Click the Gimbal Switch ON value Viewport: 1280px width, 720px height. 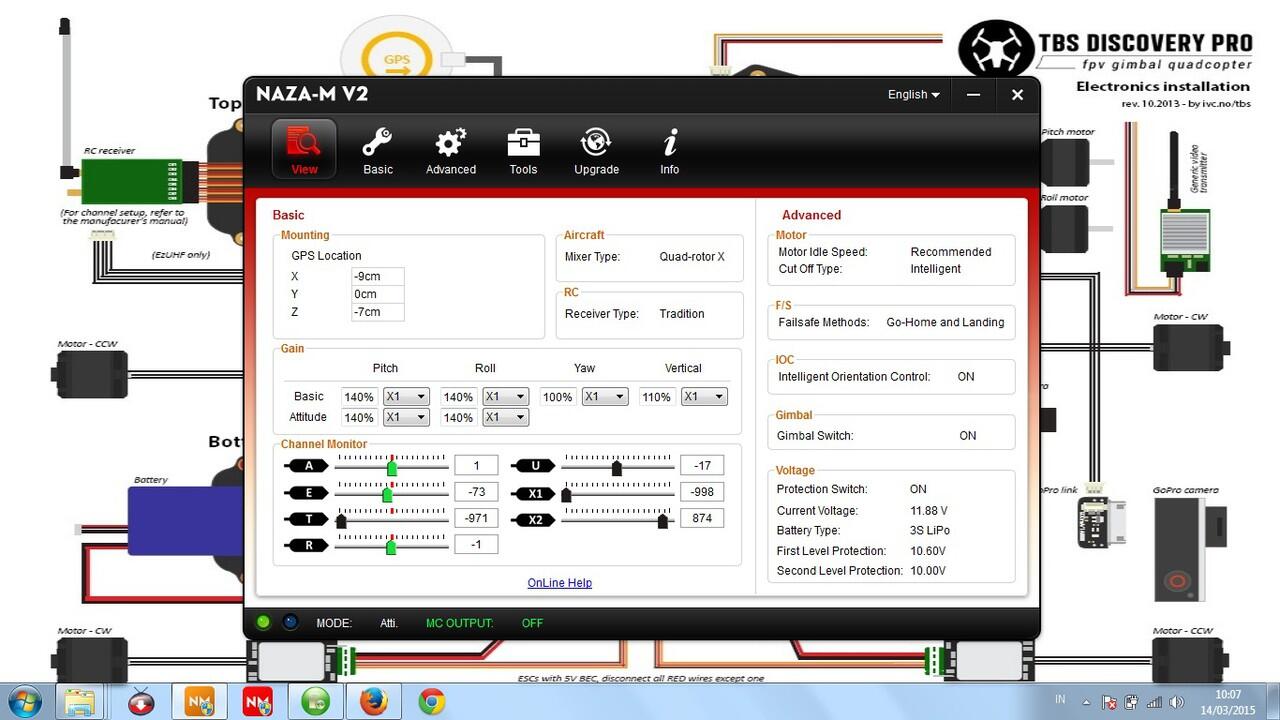(968, 436)
